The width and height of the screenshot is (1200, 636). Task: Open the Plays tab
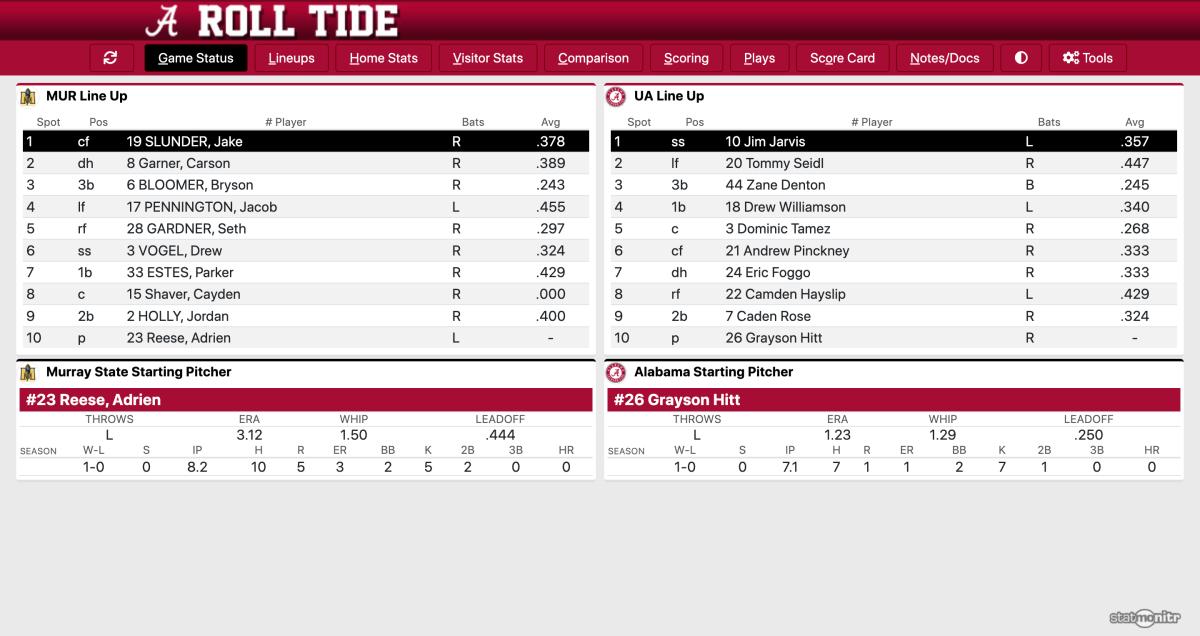760,58
